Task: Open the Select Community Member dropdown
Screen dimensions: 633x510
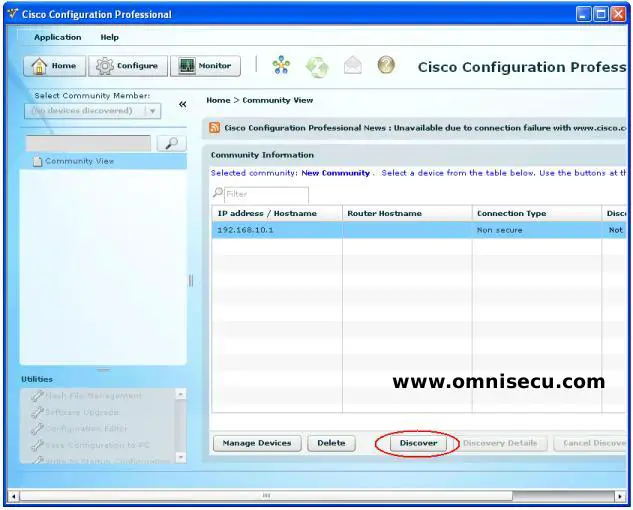Action: click(92, 111)
